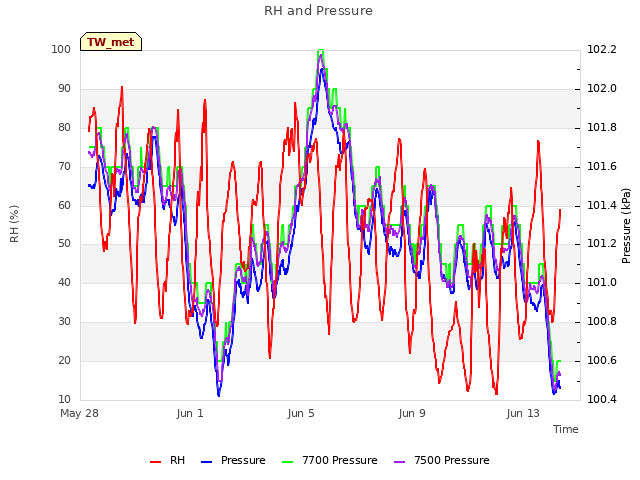Screen dimensions: 640x480
Task: Click the 70 value on RH axis
Action: [64, 167]
